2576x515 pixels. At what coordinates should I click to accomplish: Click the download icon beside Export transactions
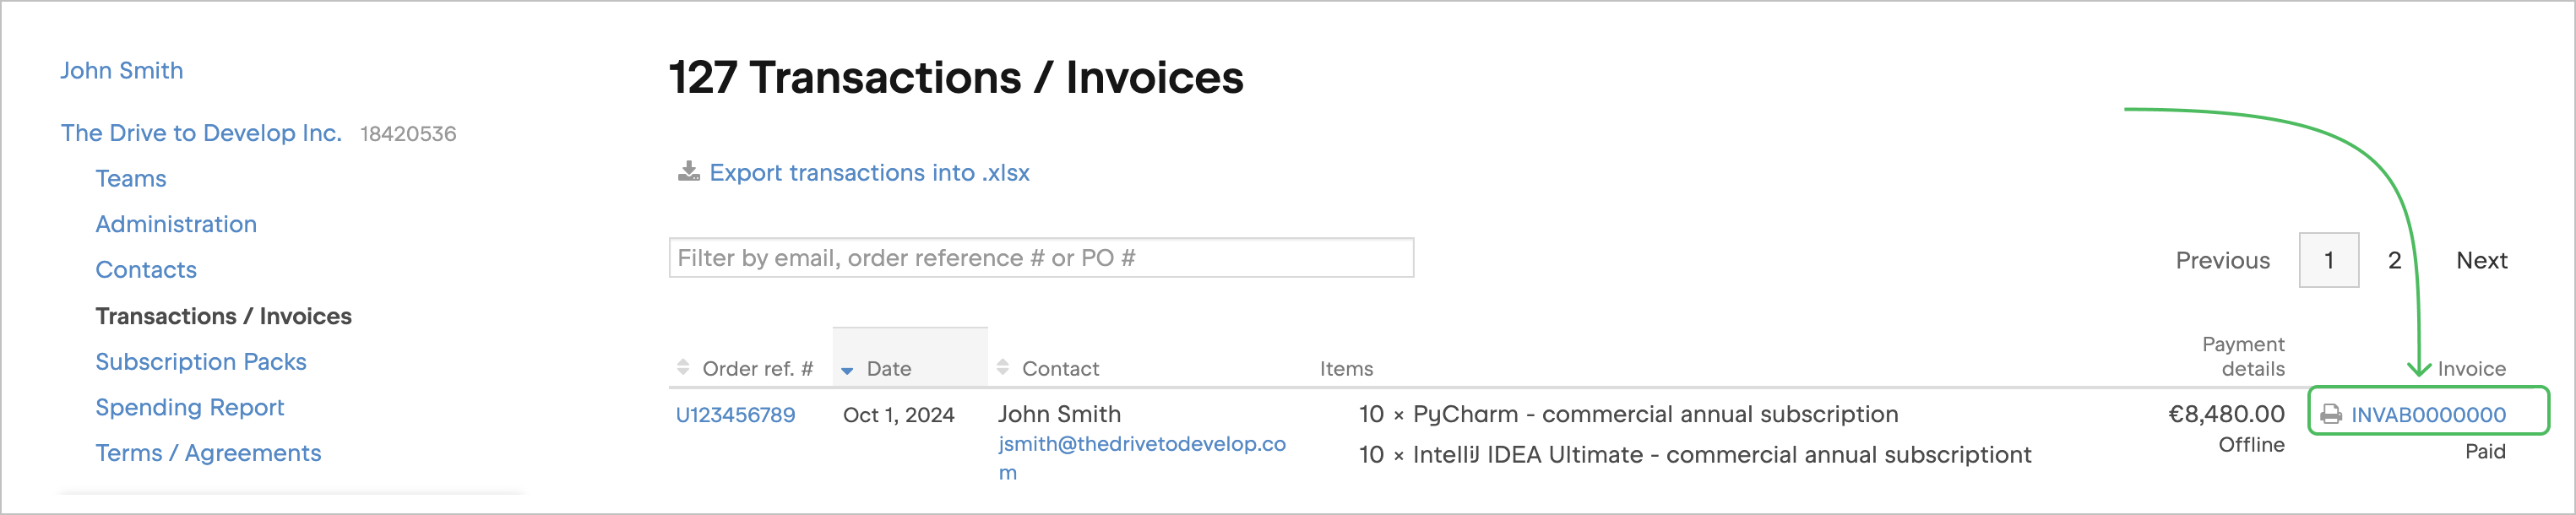point(688,172)
